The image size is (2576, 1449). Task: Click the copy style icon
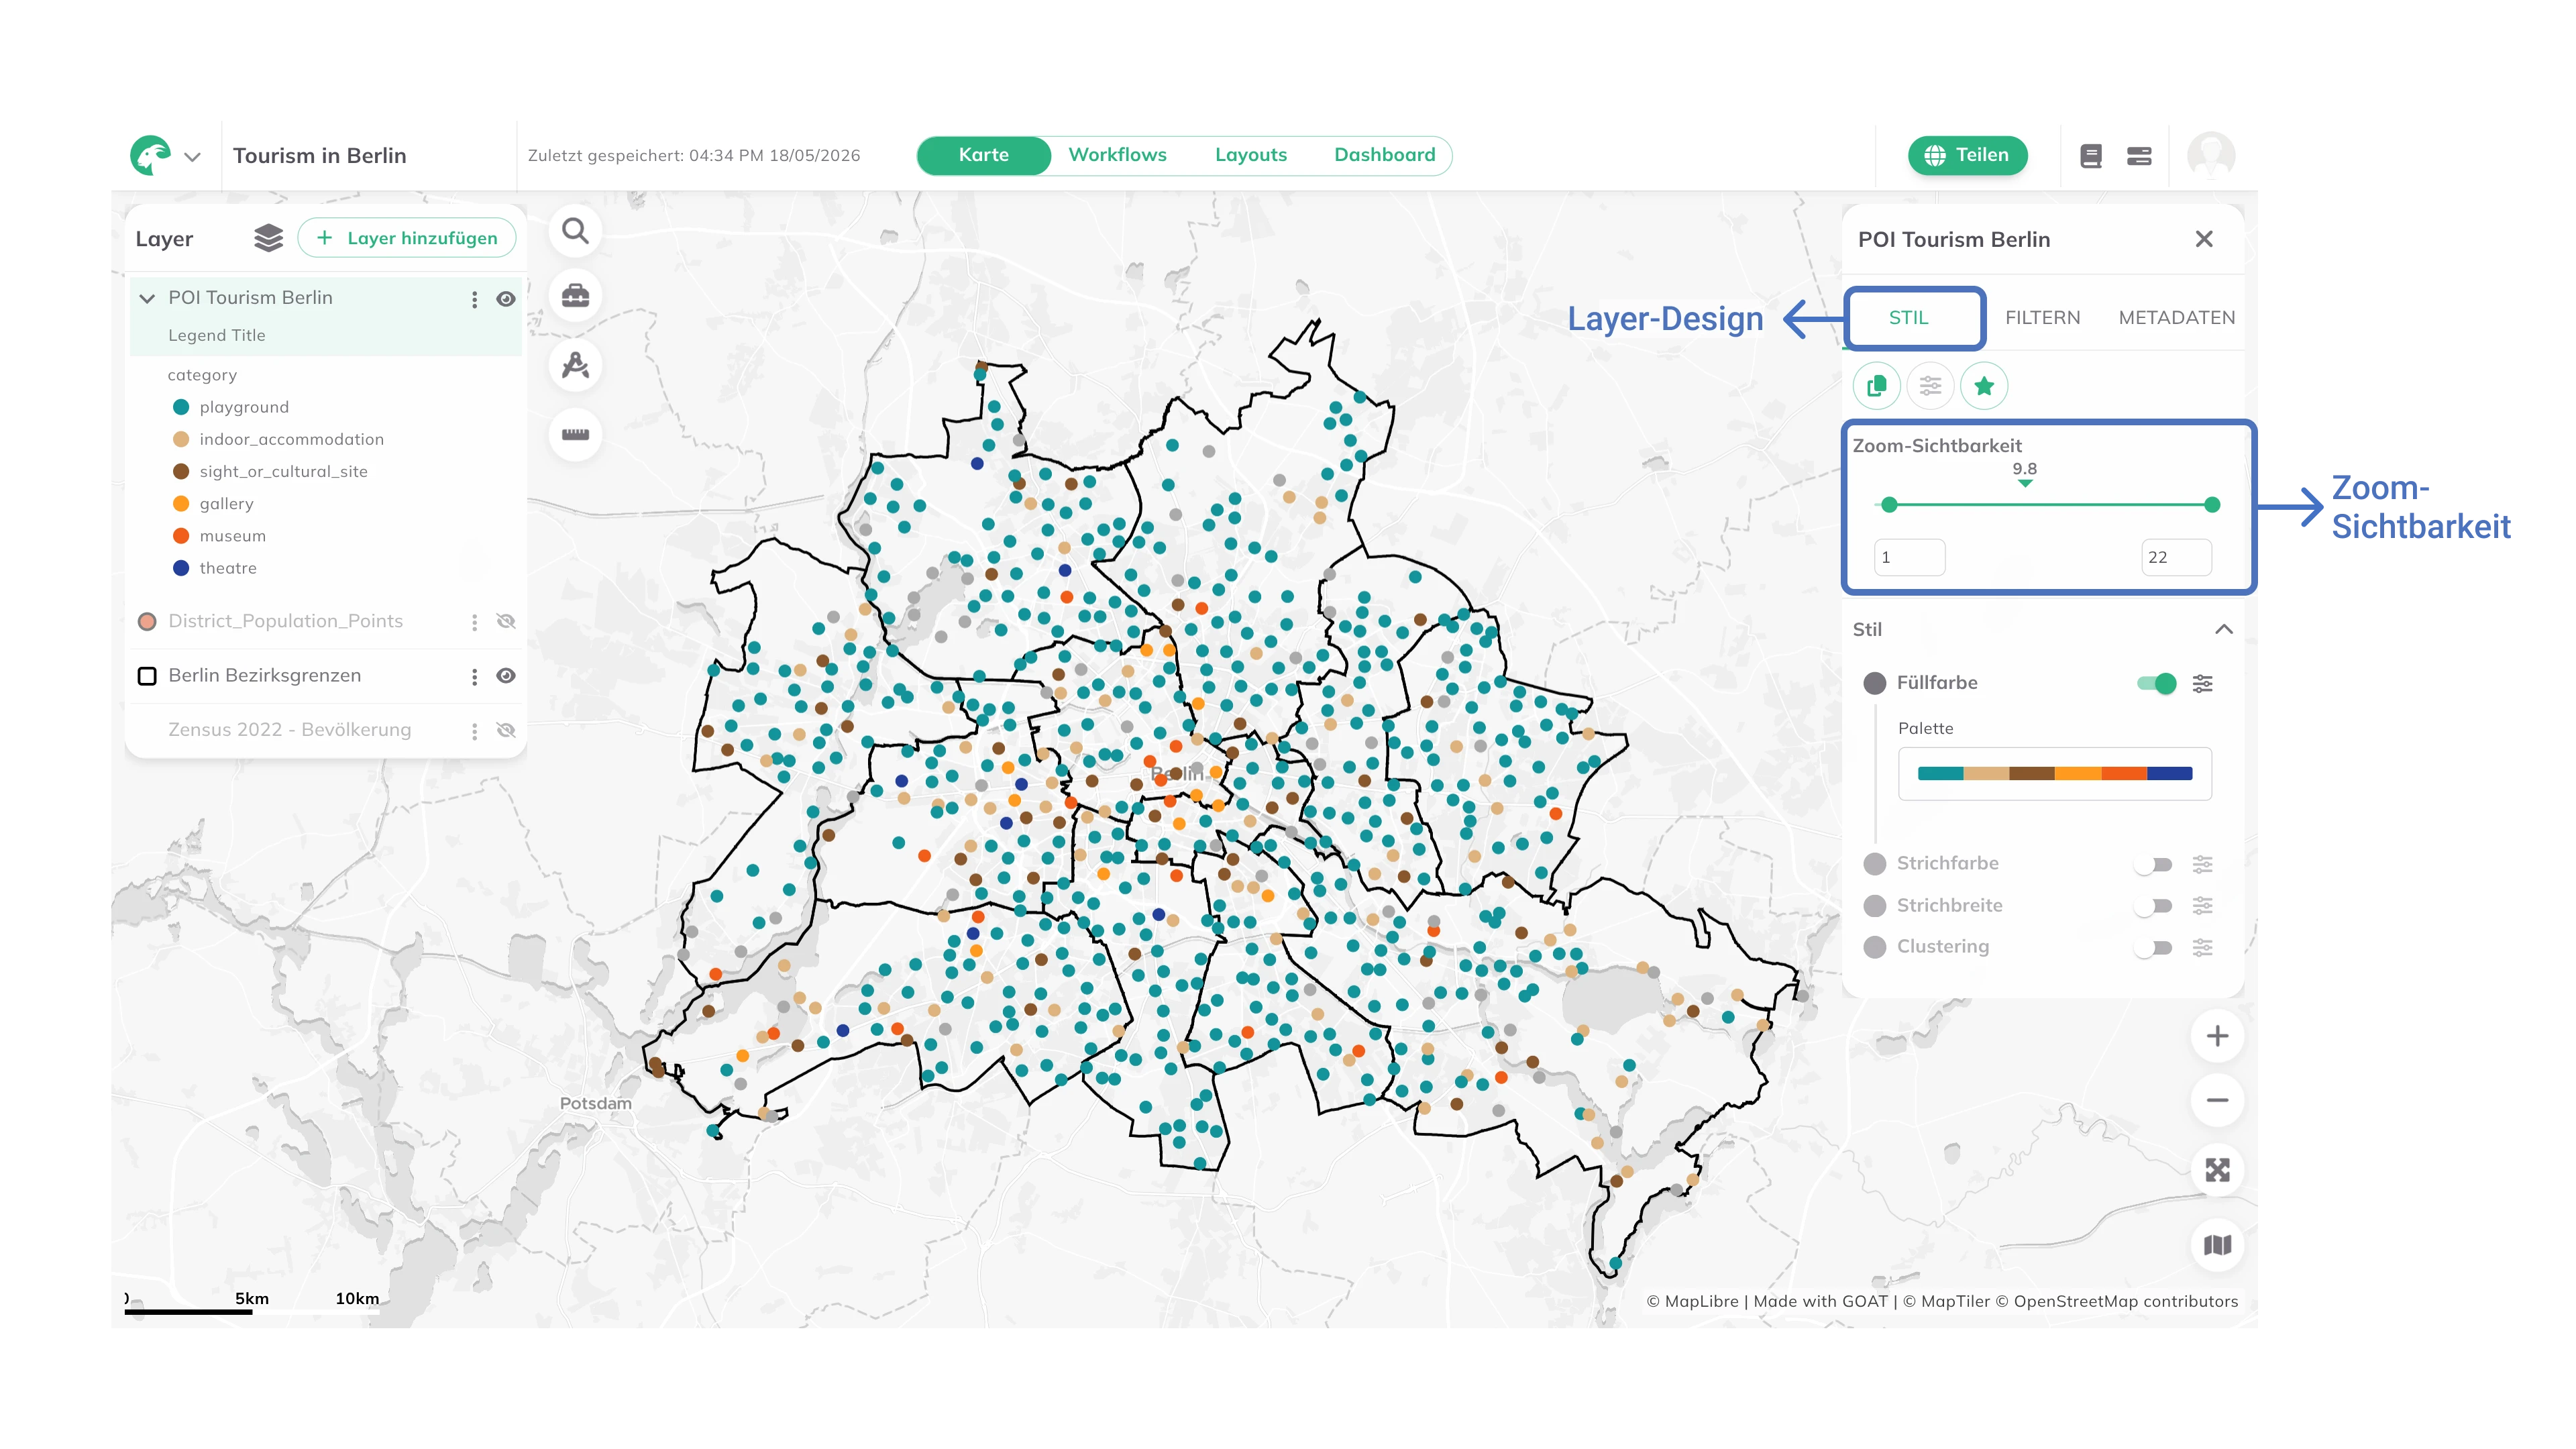tap(1877, 386)
